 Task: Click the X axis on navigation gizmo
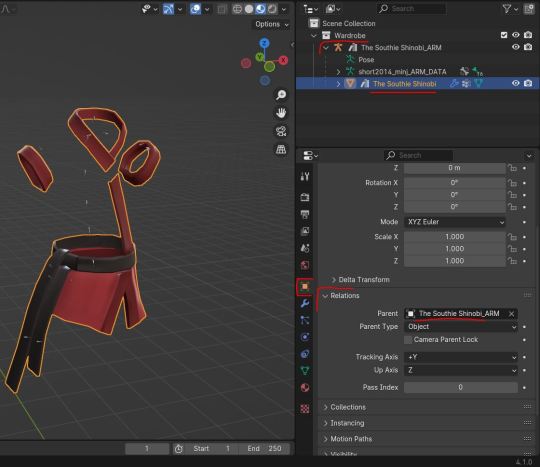283,60
